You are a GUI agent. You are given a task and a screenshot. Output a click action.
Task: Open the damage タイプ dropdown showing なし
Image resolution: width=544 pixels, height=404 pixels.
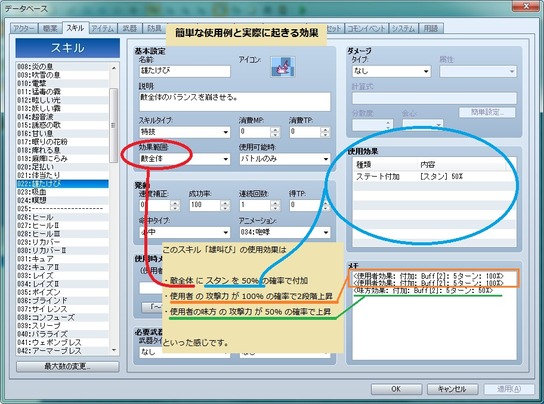point(391,71)
